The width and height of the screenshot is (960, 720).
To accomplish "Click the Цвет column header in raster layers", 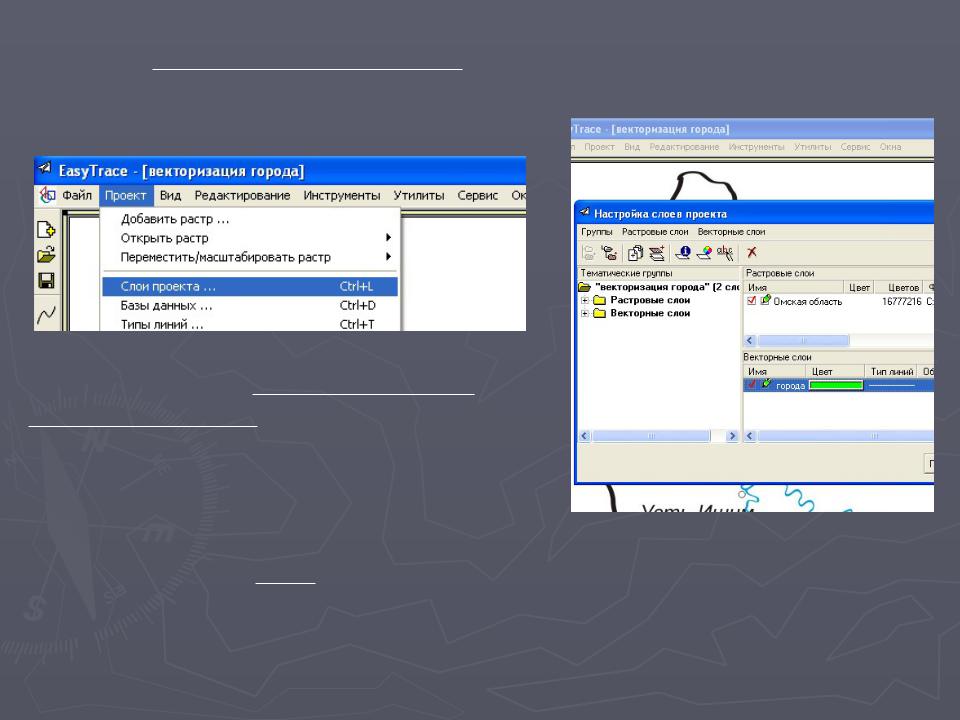I will [859, 287].
